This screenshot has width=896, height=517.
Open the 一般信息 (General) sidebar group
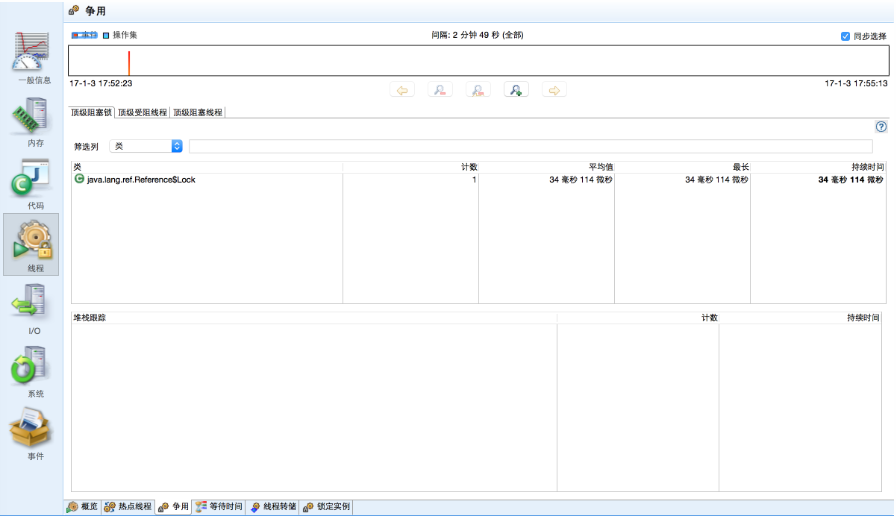coord(31,56)
